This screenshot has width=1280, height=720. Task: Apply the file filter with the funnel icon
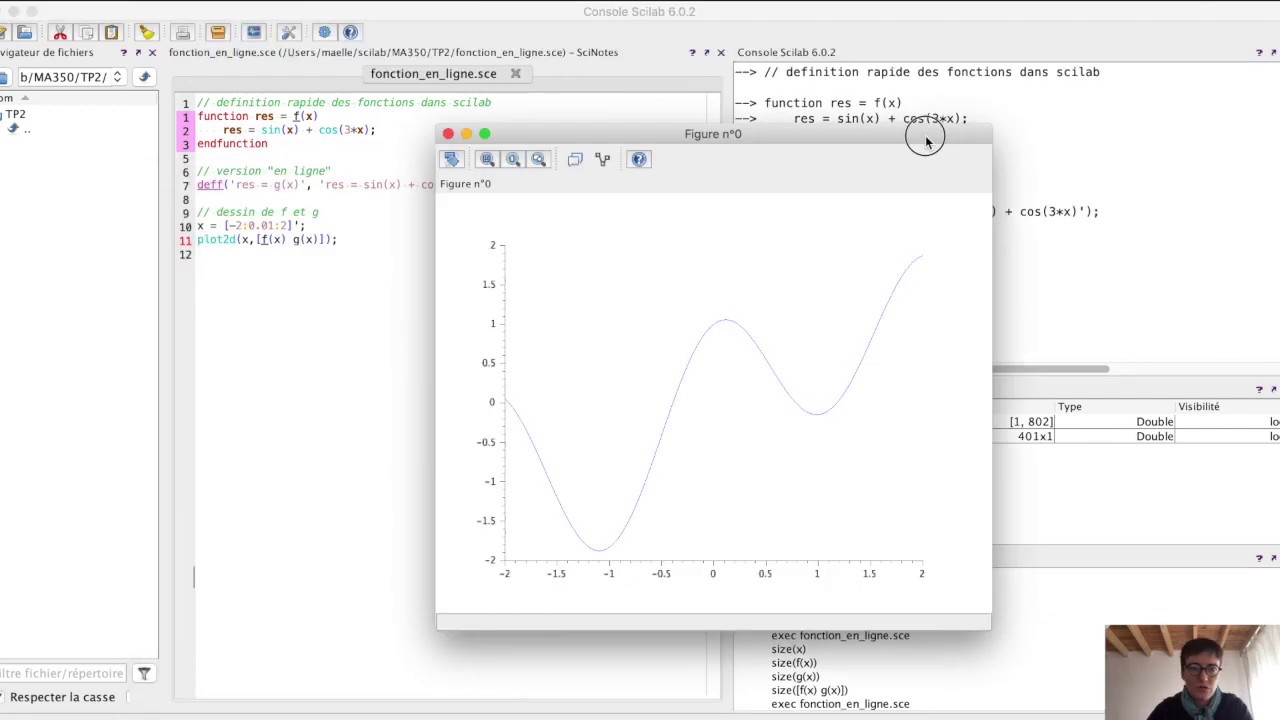pos(144,674)
